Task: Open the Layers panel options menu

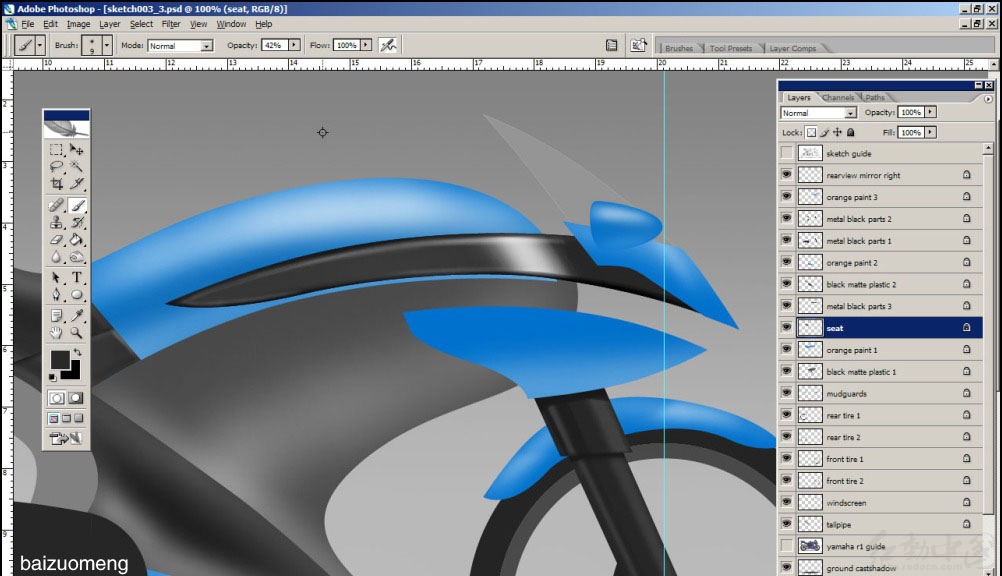Action: 988,99
